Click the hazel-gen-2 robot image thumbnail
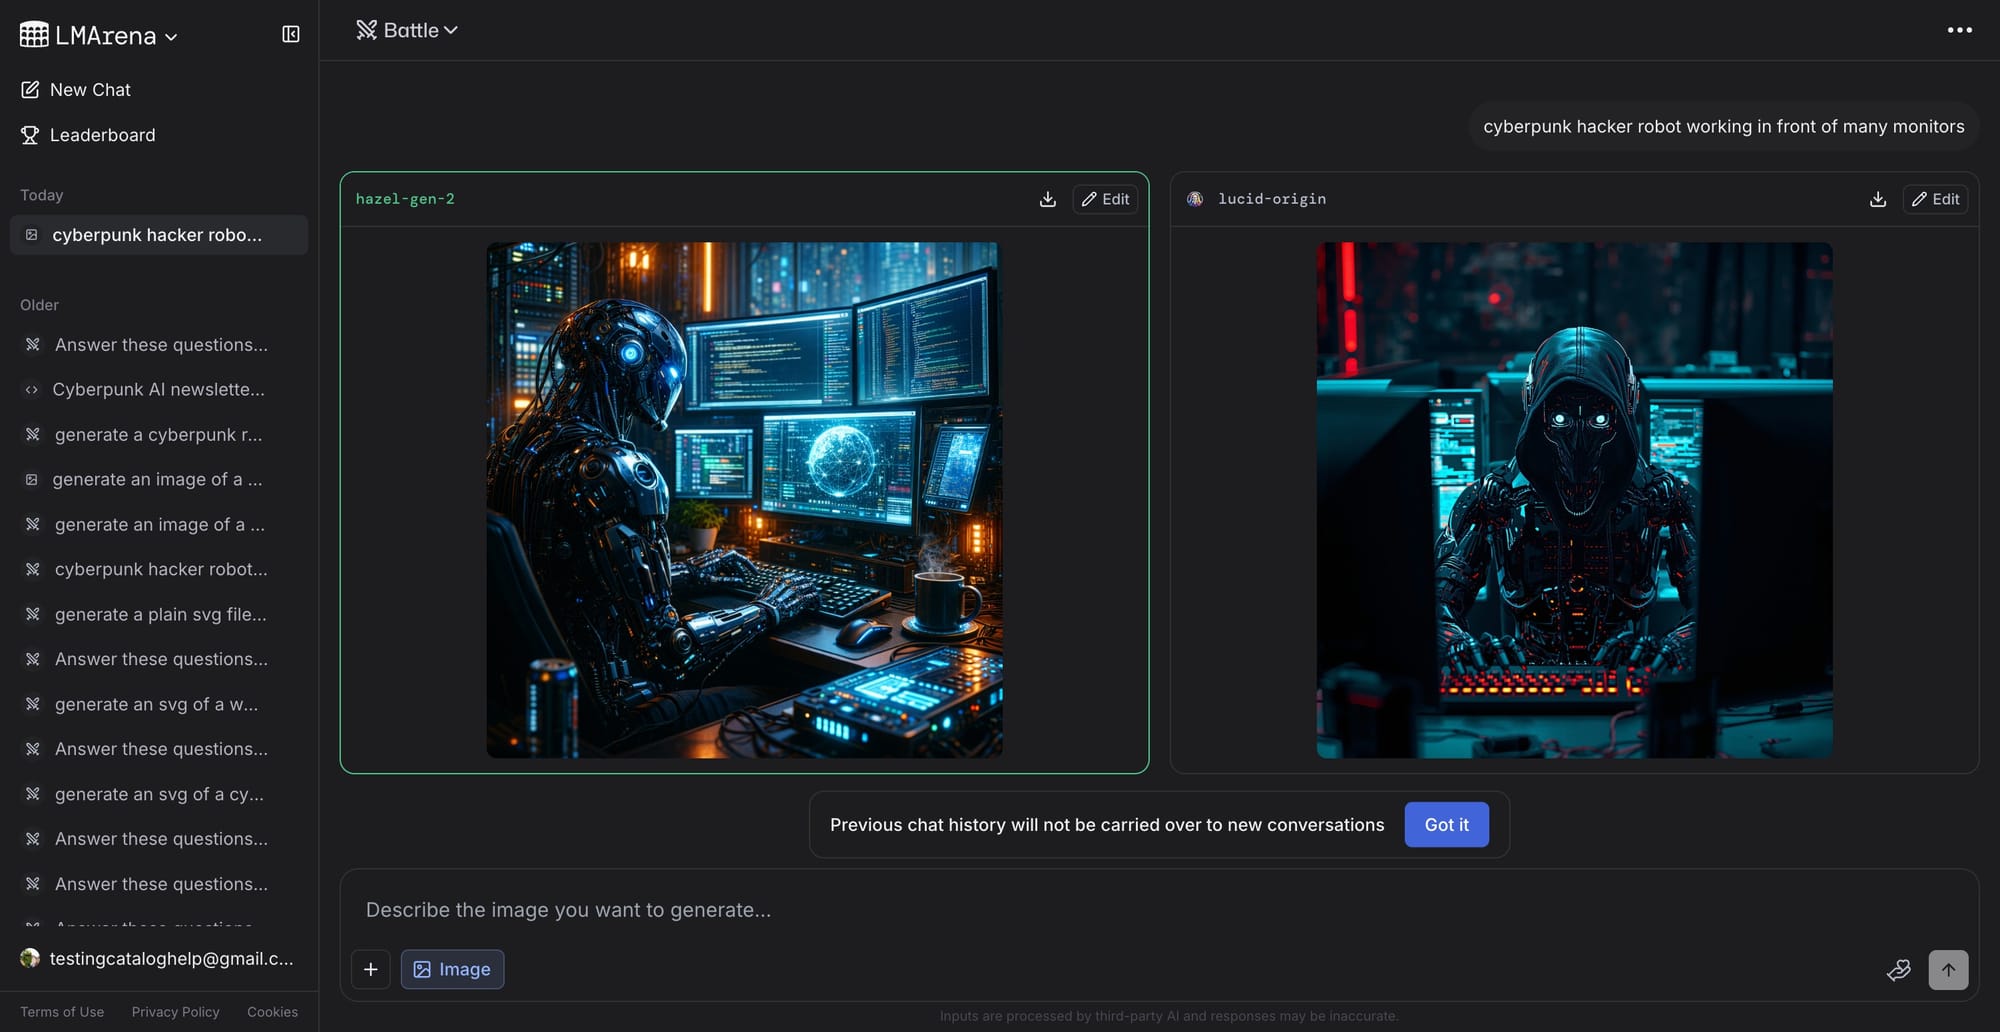 pyautogui.click(x=743, y=499)
